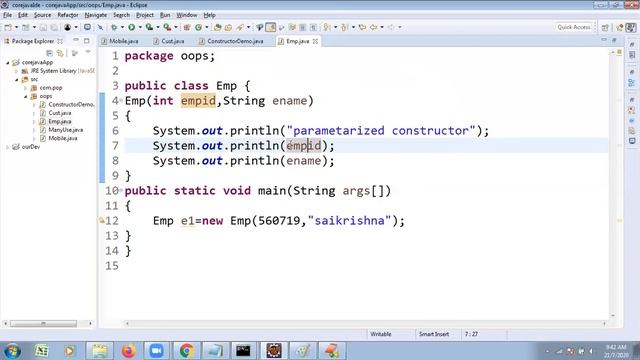Click the Back navigation arrow icon
640x360 pixels.
pos(373,27)
